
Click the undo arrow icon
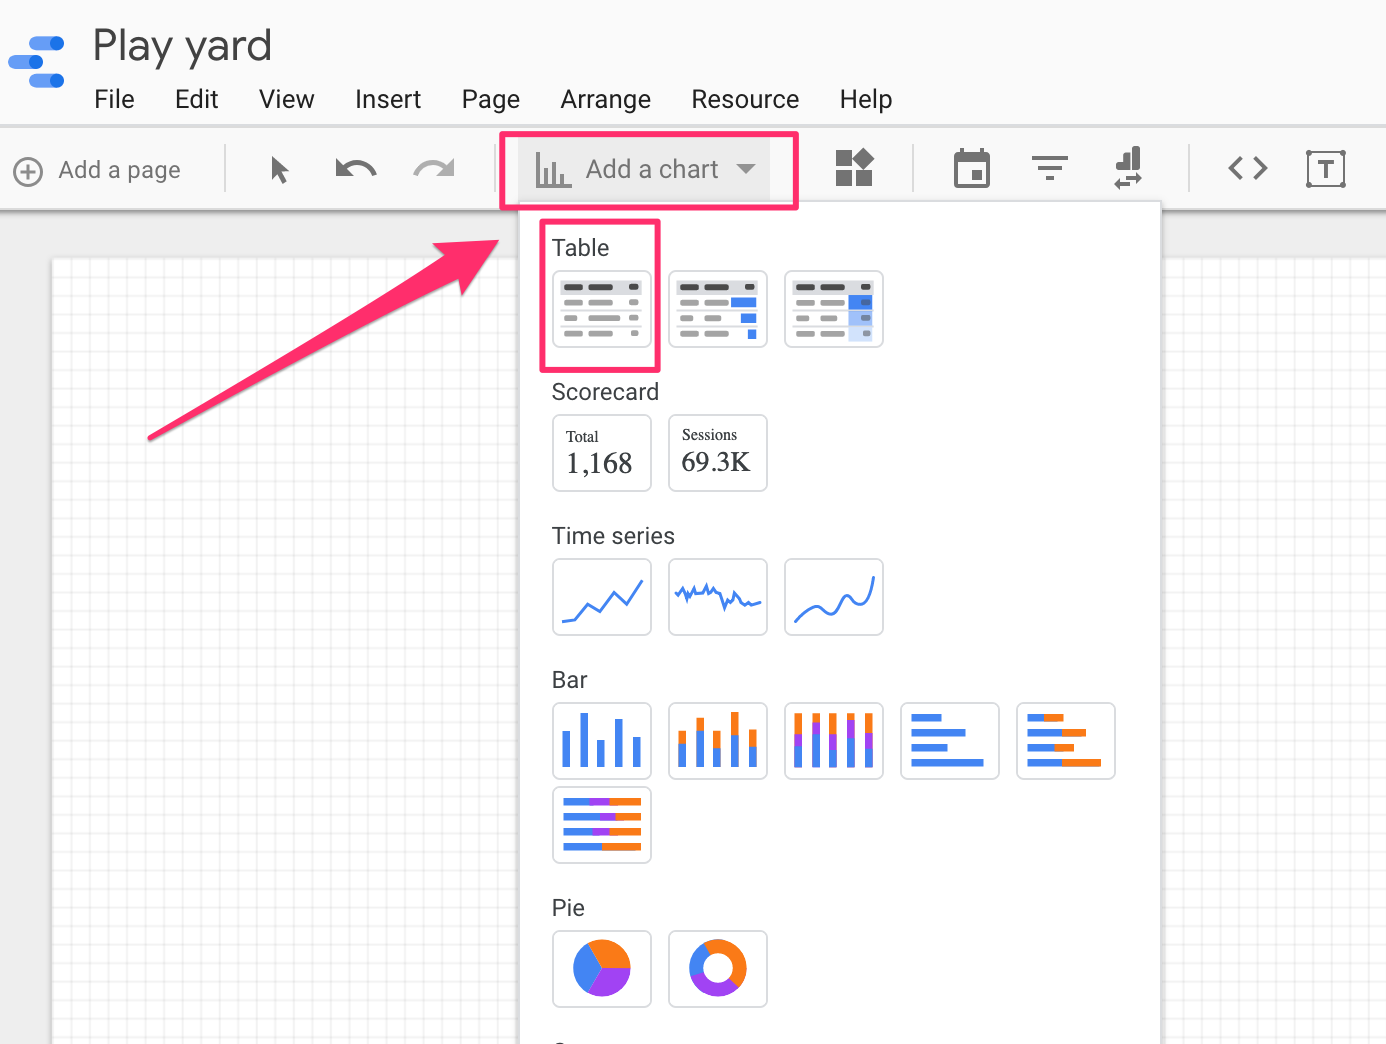coord(355,168)
